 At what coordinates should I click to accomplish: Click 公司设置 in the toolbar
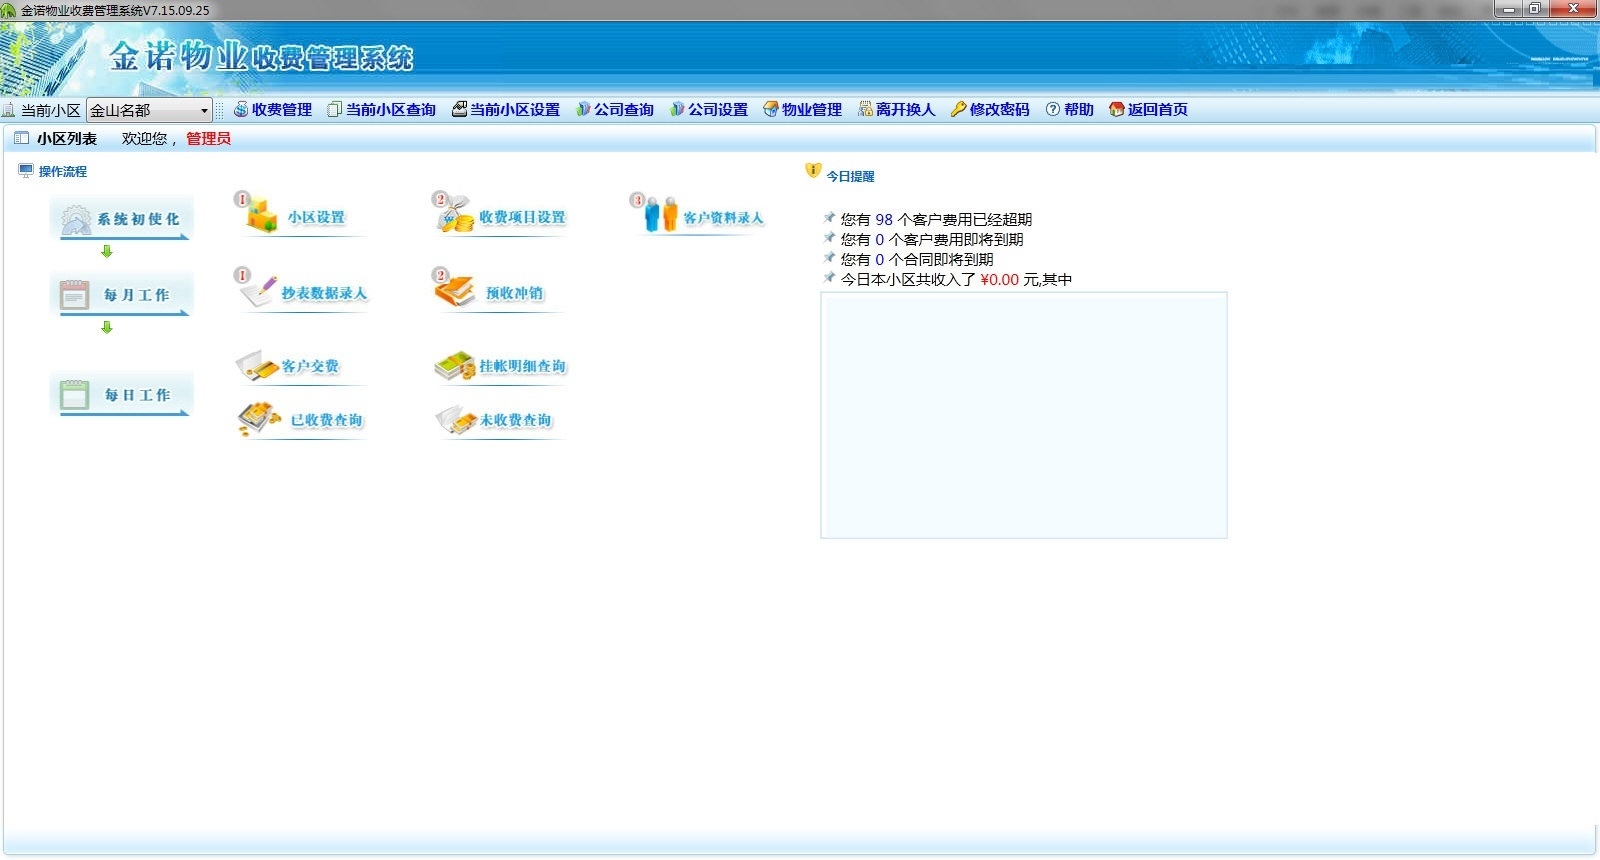coord(709,110)
